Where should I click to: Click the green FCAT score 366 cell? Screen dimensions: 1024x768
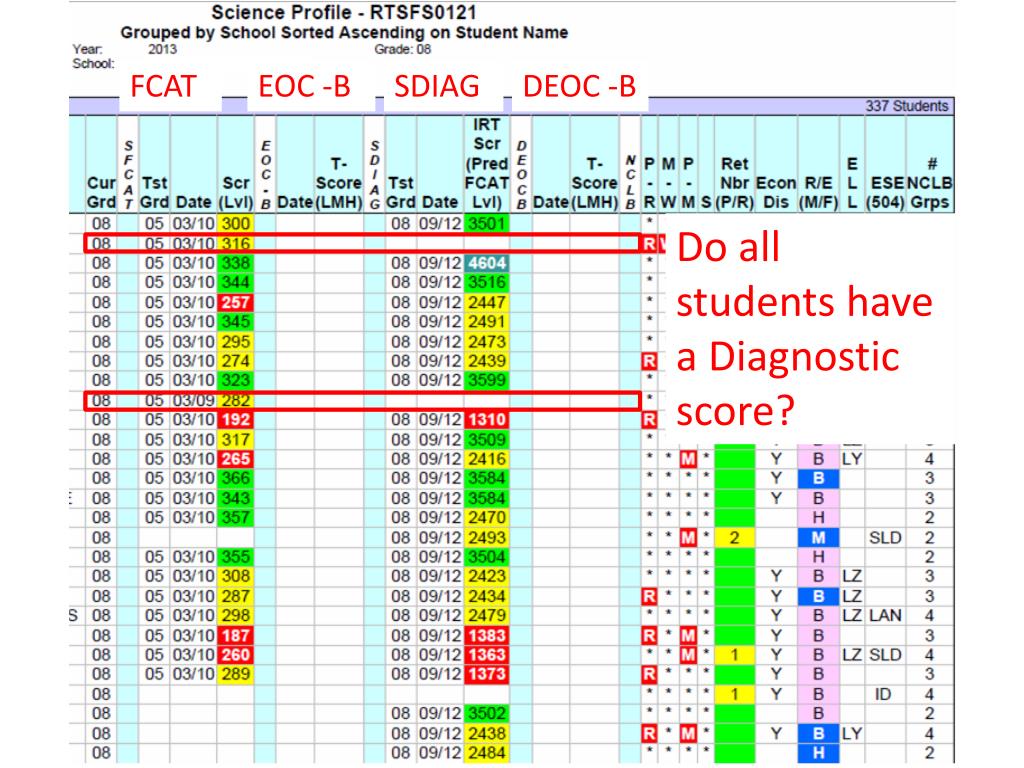[235, 479]
